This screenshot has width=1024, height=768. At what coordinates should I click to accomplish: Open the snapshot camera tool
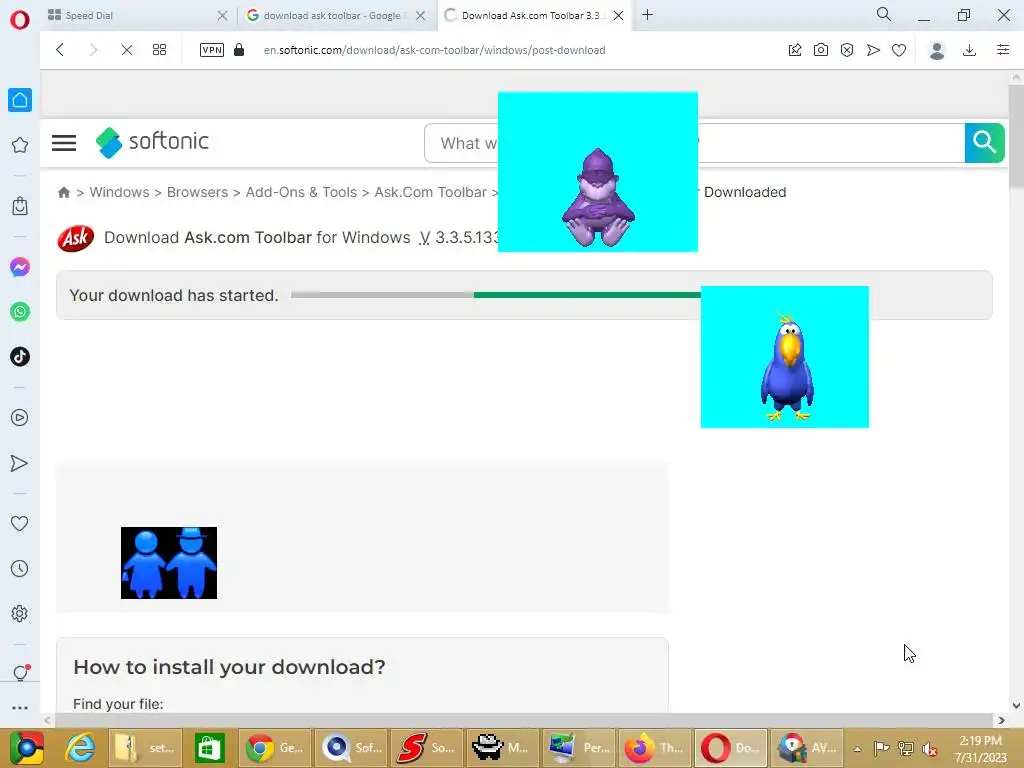821,50
